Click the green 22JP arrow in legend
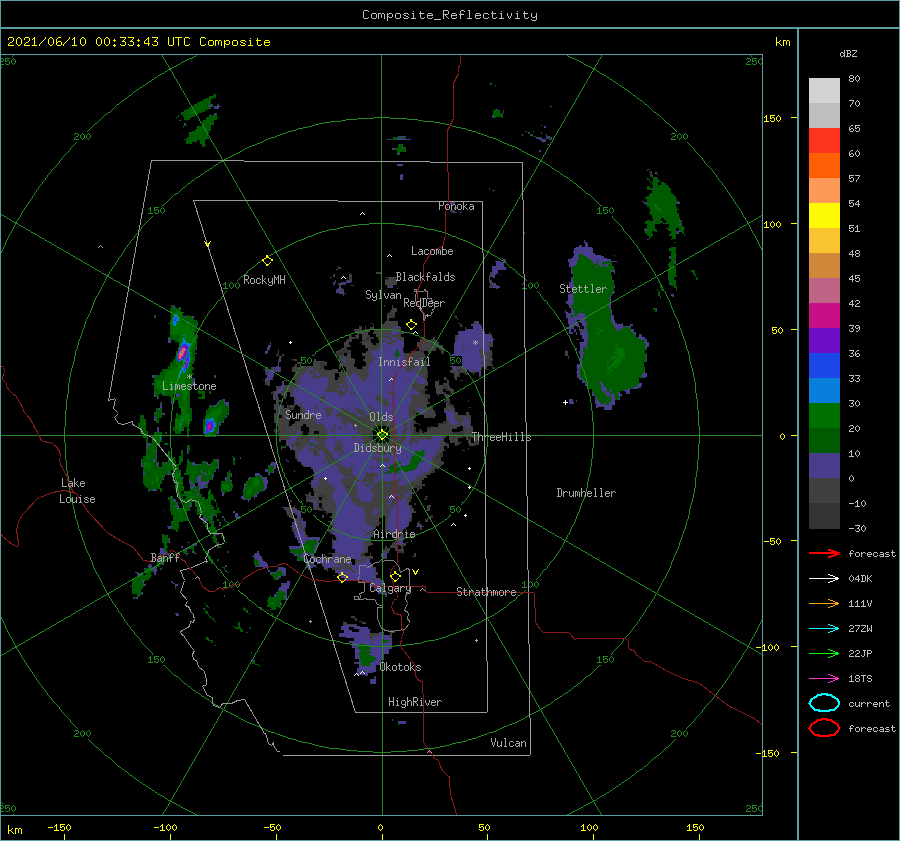 coord(824,653)
